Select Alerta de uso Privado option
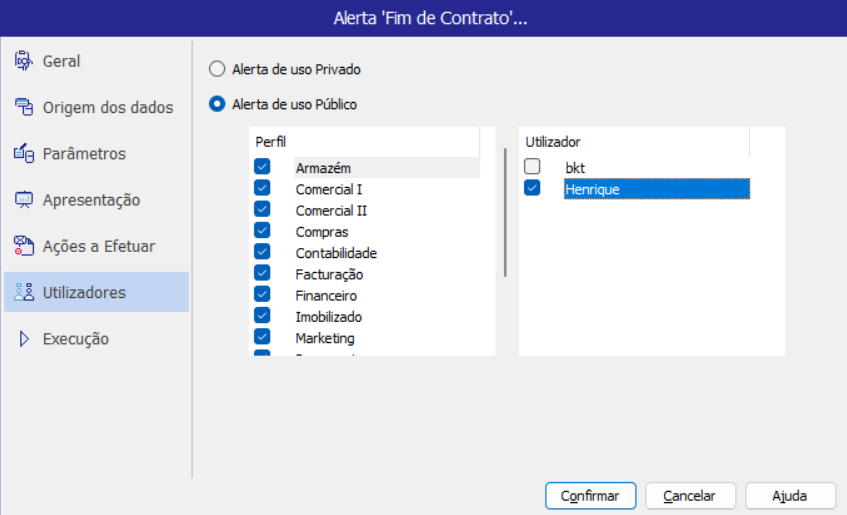The width and height of the screenshot is (847, 515). click(x=217, y=70)
